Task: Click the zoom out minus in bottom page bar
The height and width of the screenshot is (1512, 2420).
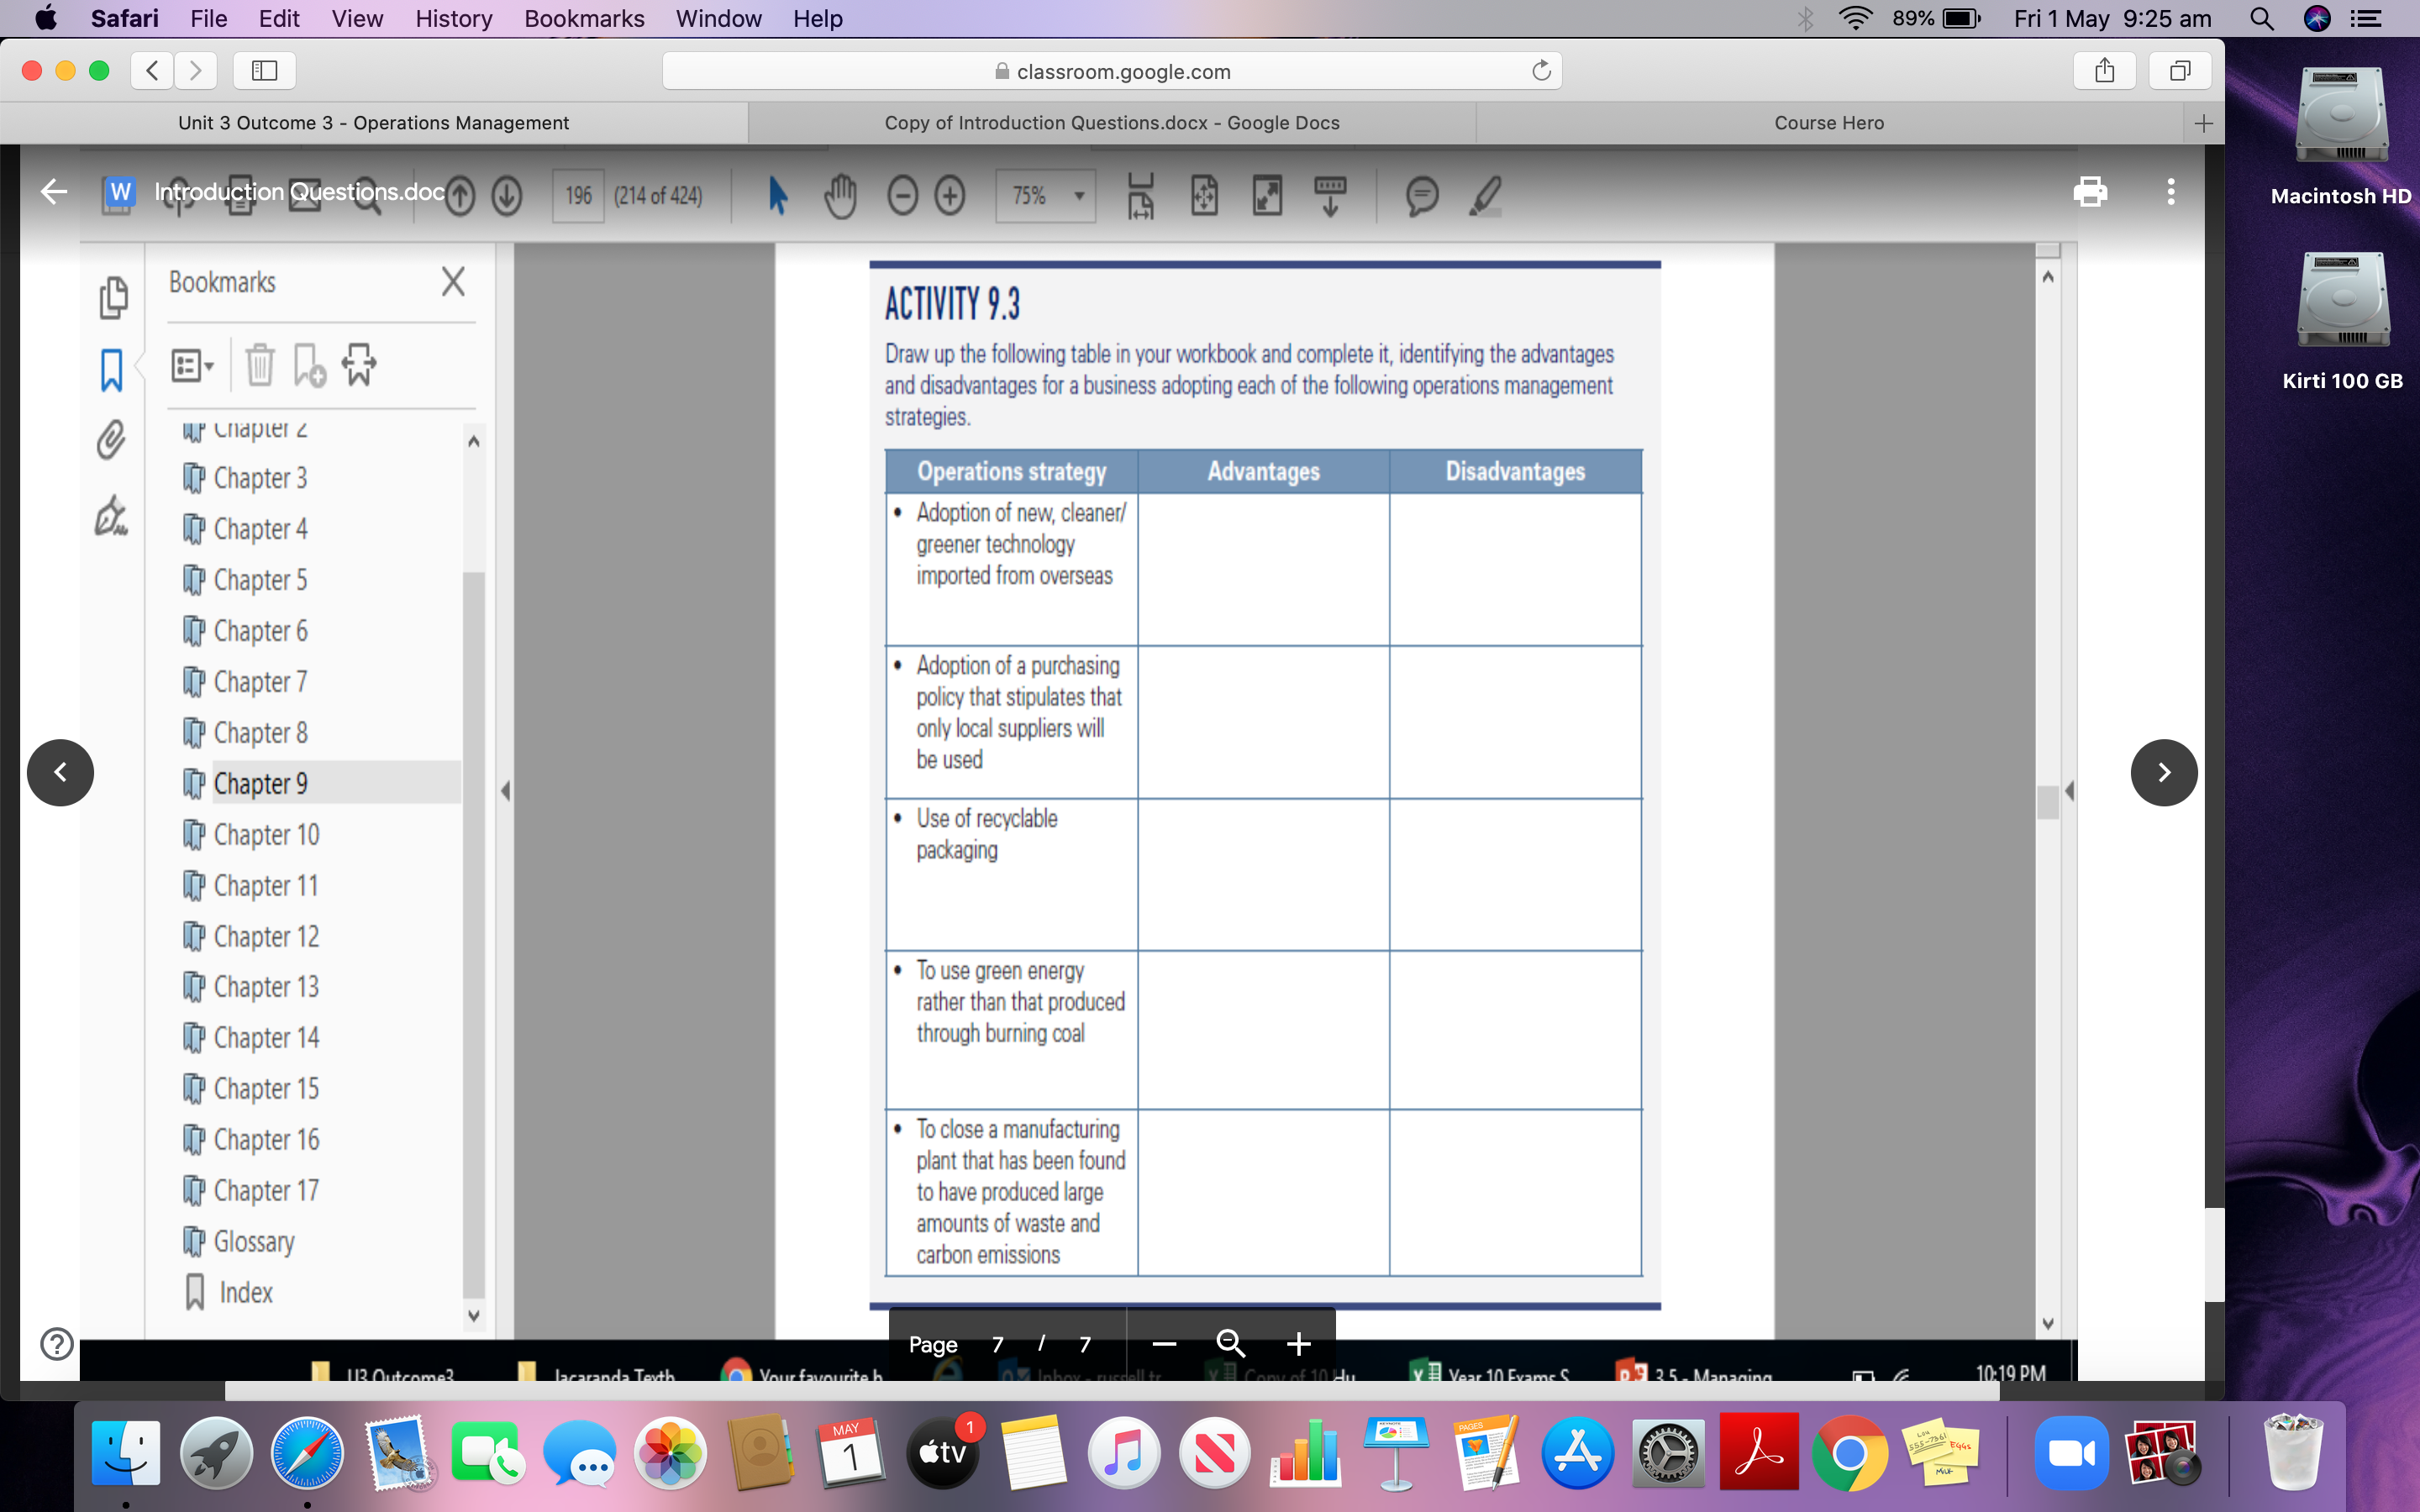Action: 1164,1344
